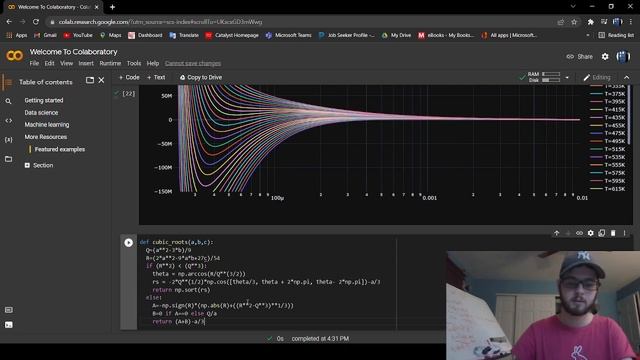Collapse the header with chevron up
Screen dimensions: 640x360
[x=627, y=78]
